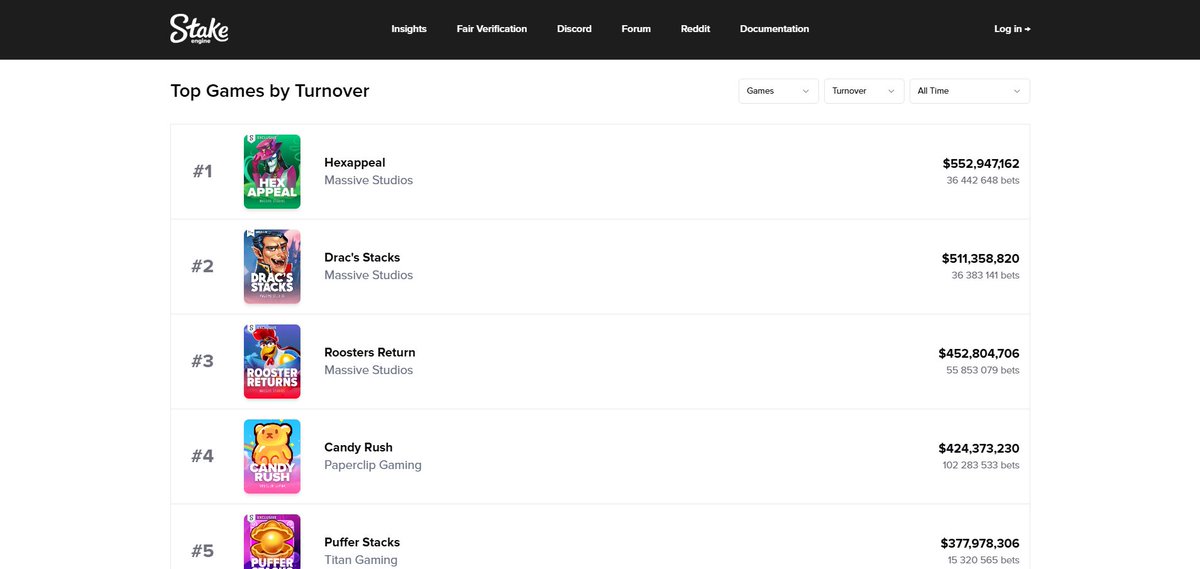Click Massive Studios under Drac's Stacks
Viewport: 1200px width, 569px height.
point(368,276)
